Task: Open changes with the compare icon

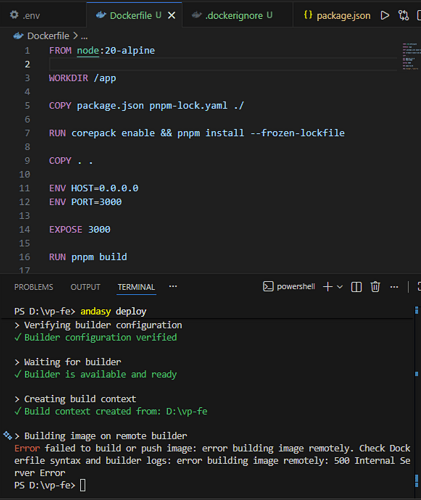Action: pos(403,15)
